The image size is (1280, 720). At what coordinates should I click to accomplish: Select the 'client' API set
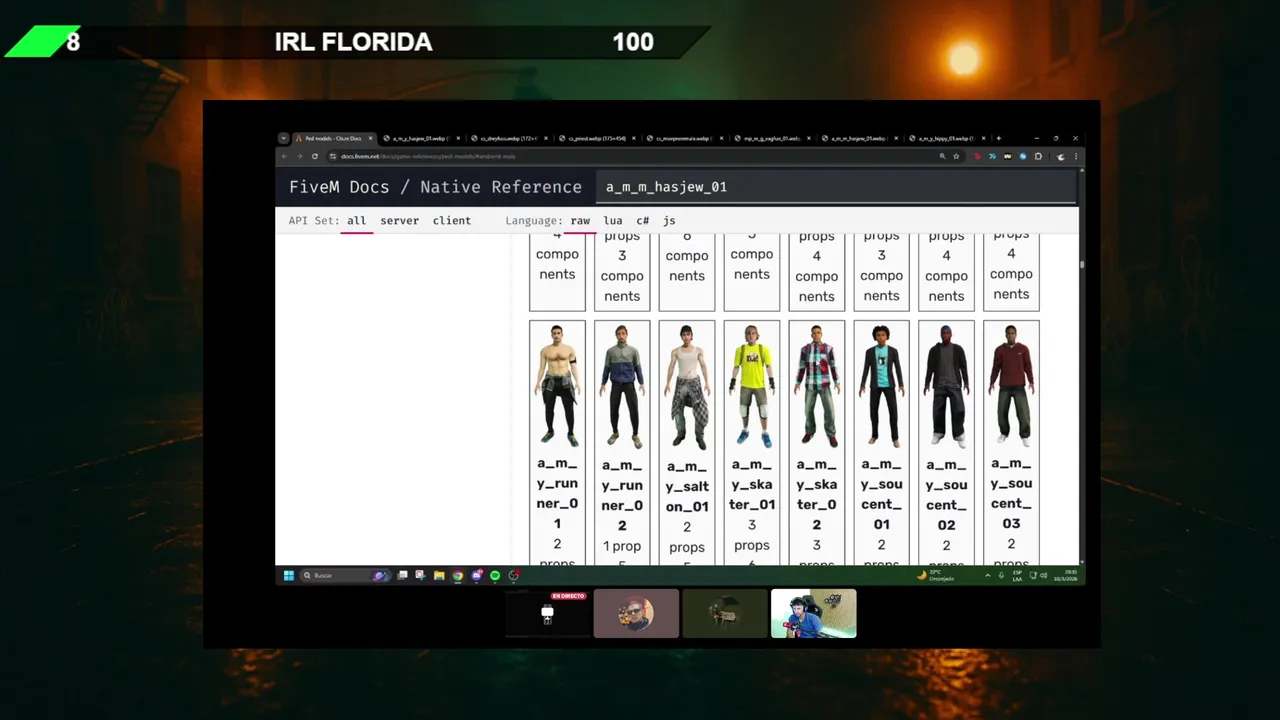(452, 221)
